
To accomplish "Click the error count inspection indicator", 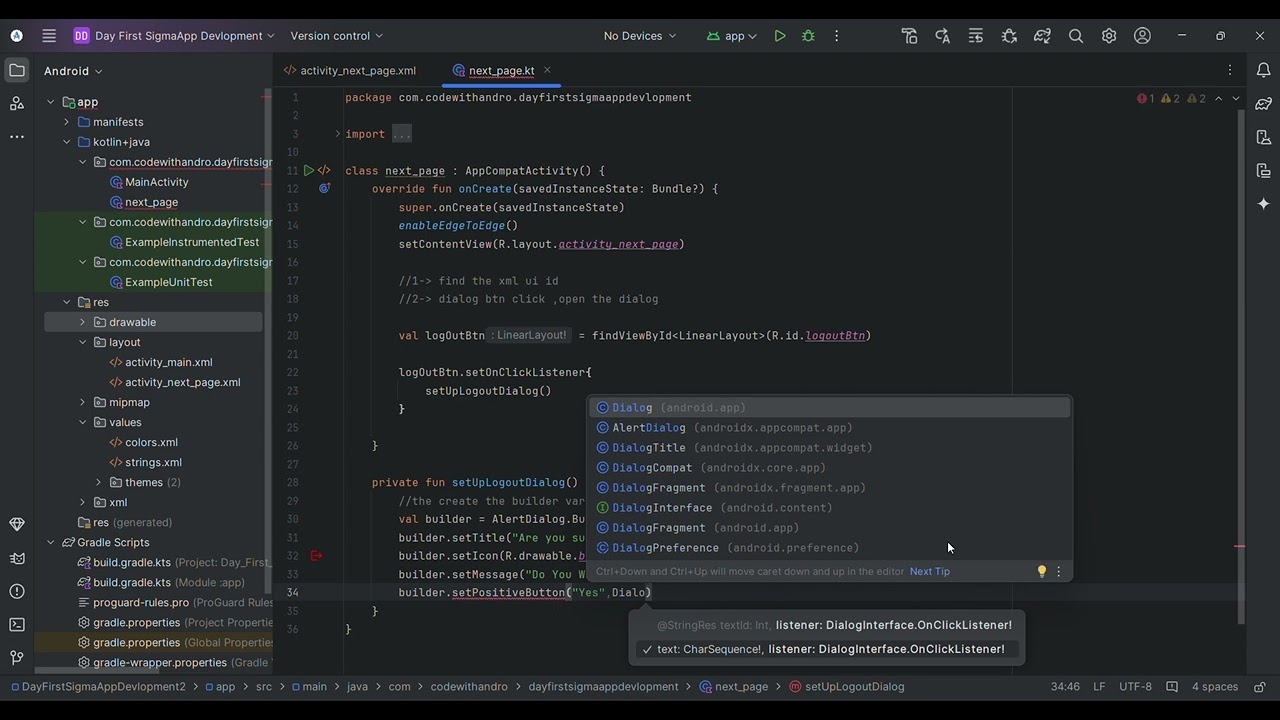I will 1146,99.
